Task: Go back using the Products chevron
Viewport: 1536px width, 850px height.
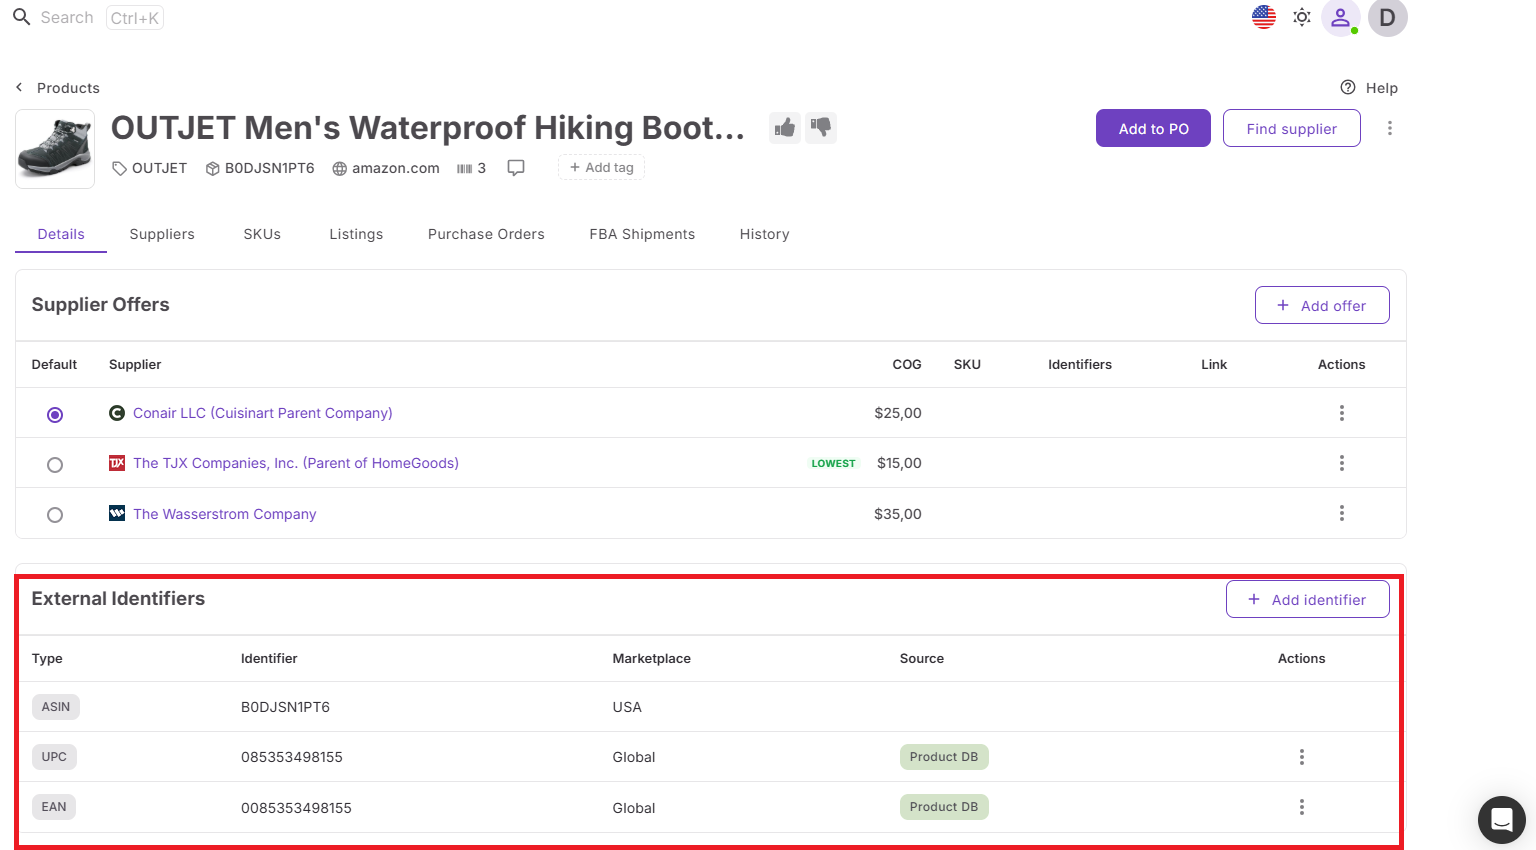Action: point(19,88)
